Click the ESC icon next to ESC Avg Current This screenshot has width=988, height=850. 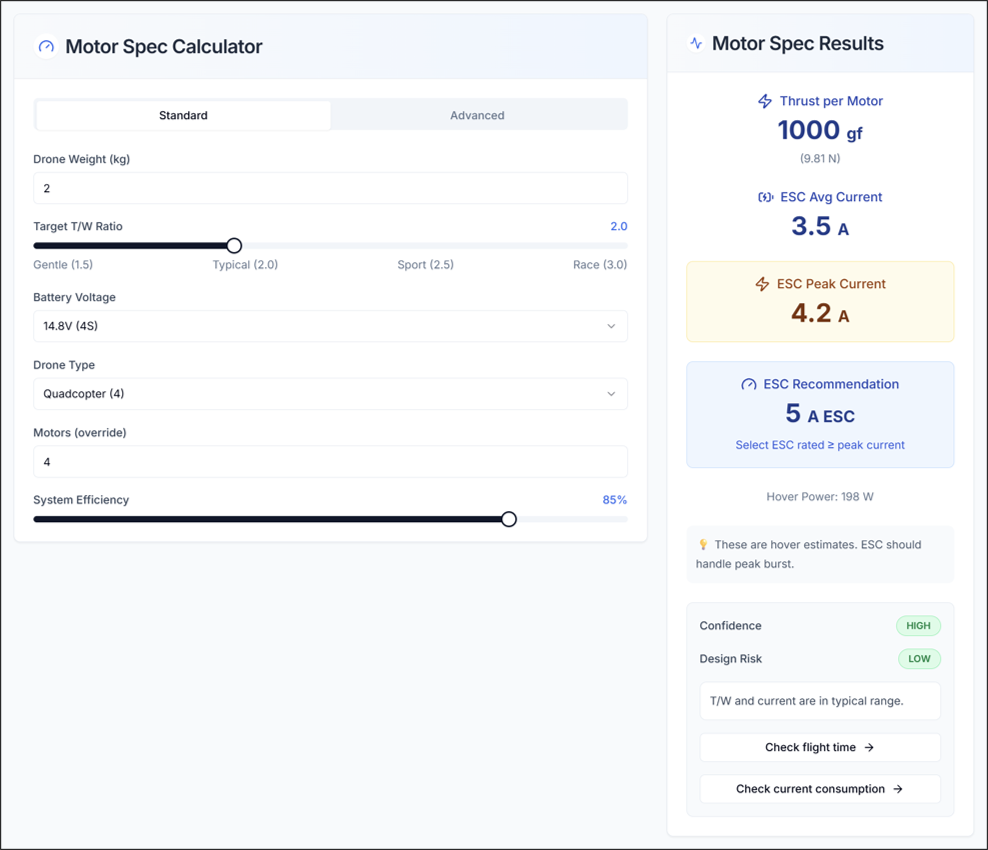click(767, 197)
